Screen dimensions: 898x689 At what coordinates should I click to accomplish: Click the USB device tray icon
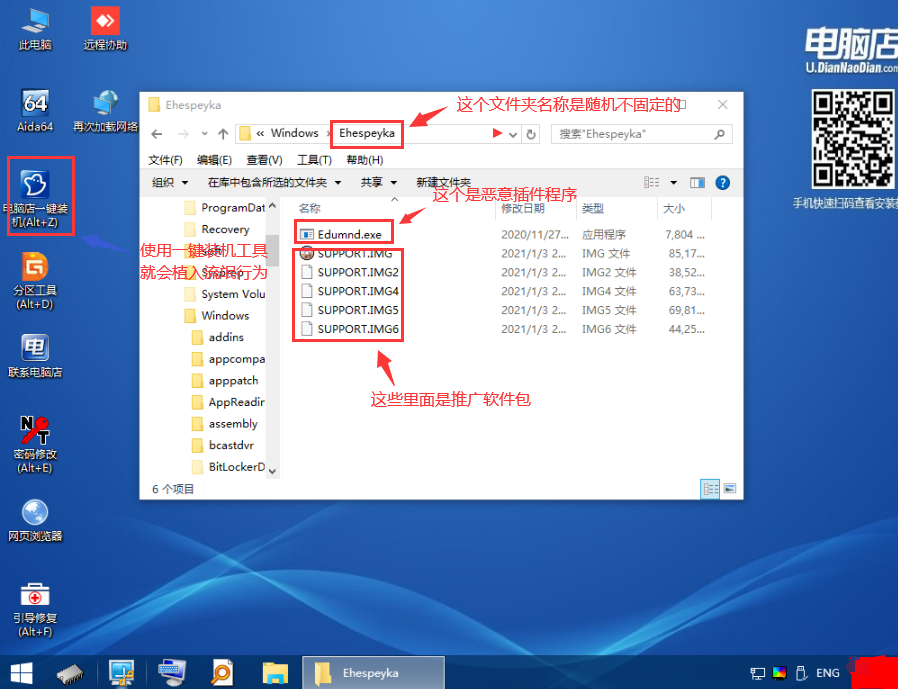point(801,673)
